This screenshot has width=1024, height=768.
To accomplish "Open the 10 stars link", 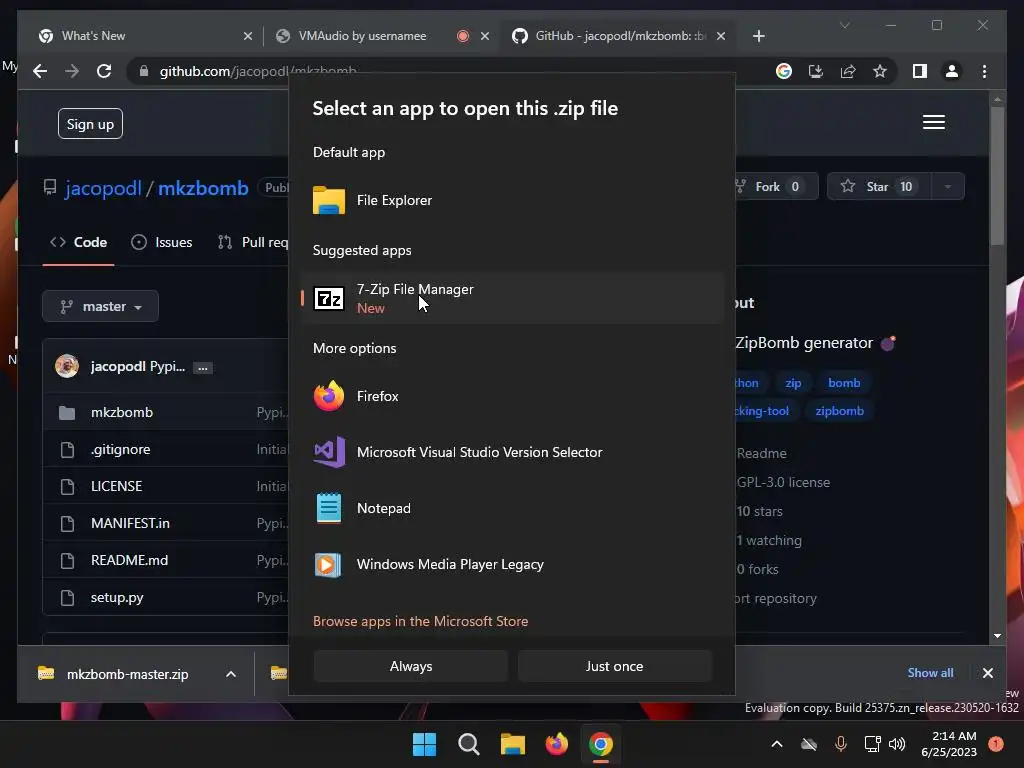I will click(x=759, y=511).
